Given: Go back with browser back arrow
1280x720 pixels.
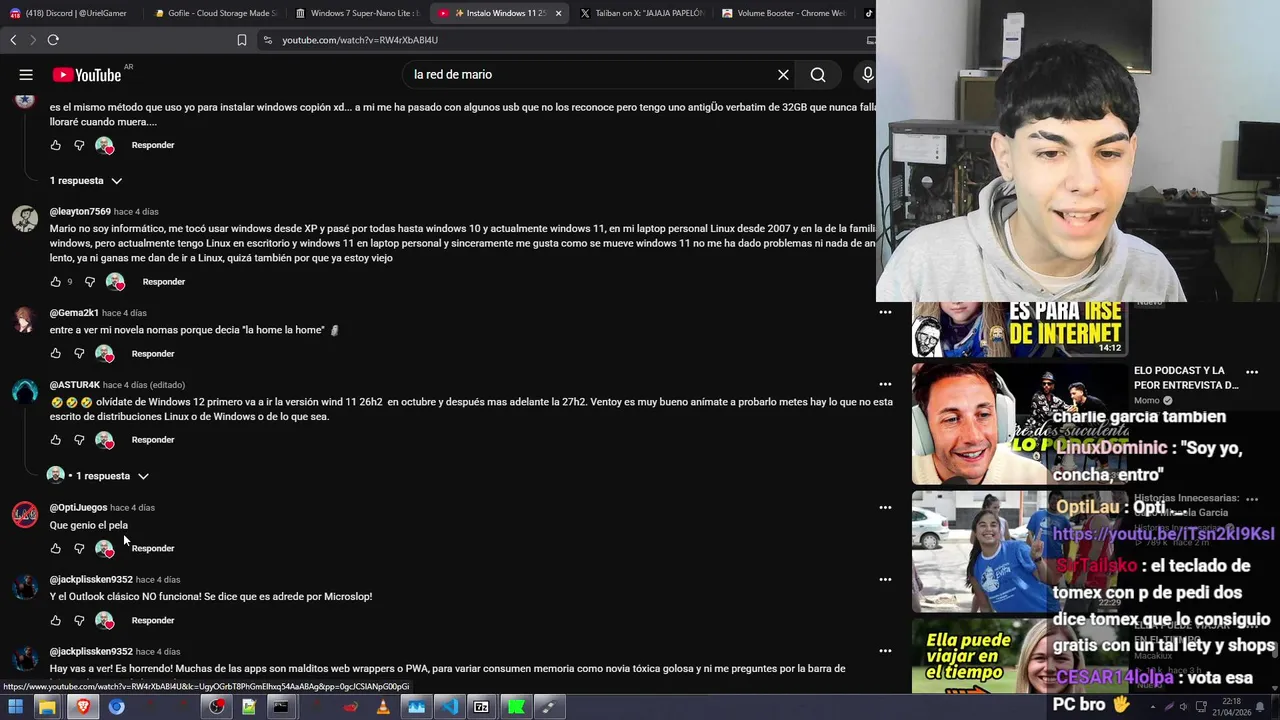Looking at the screenshot, I should point(13,40).
